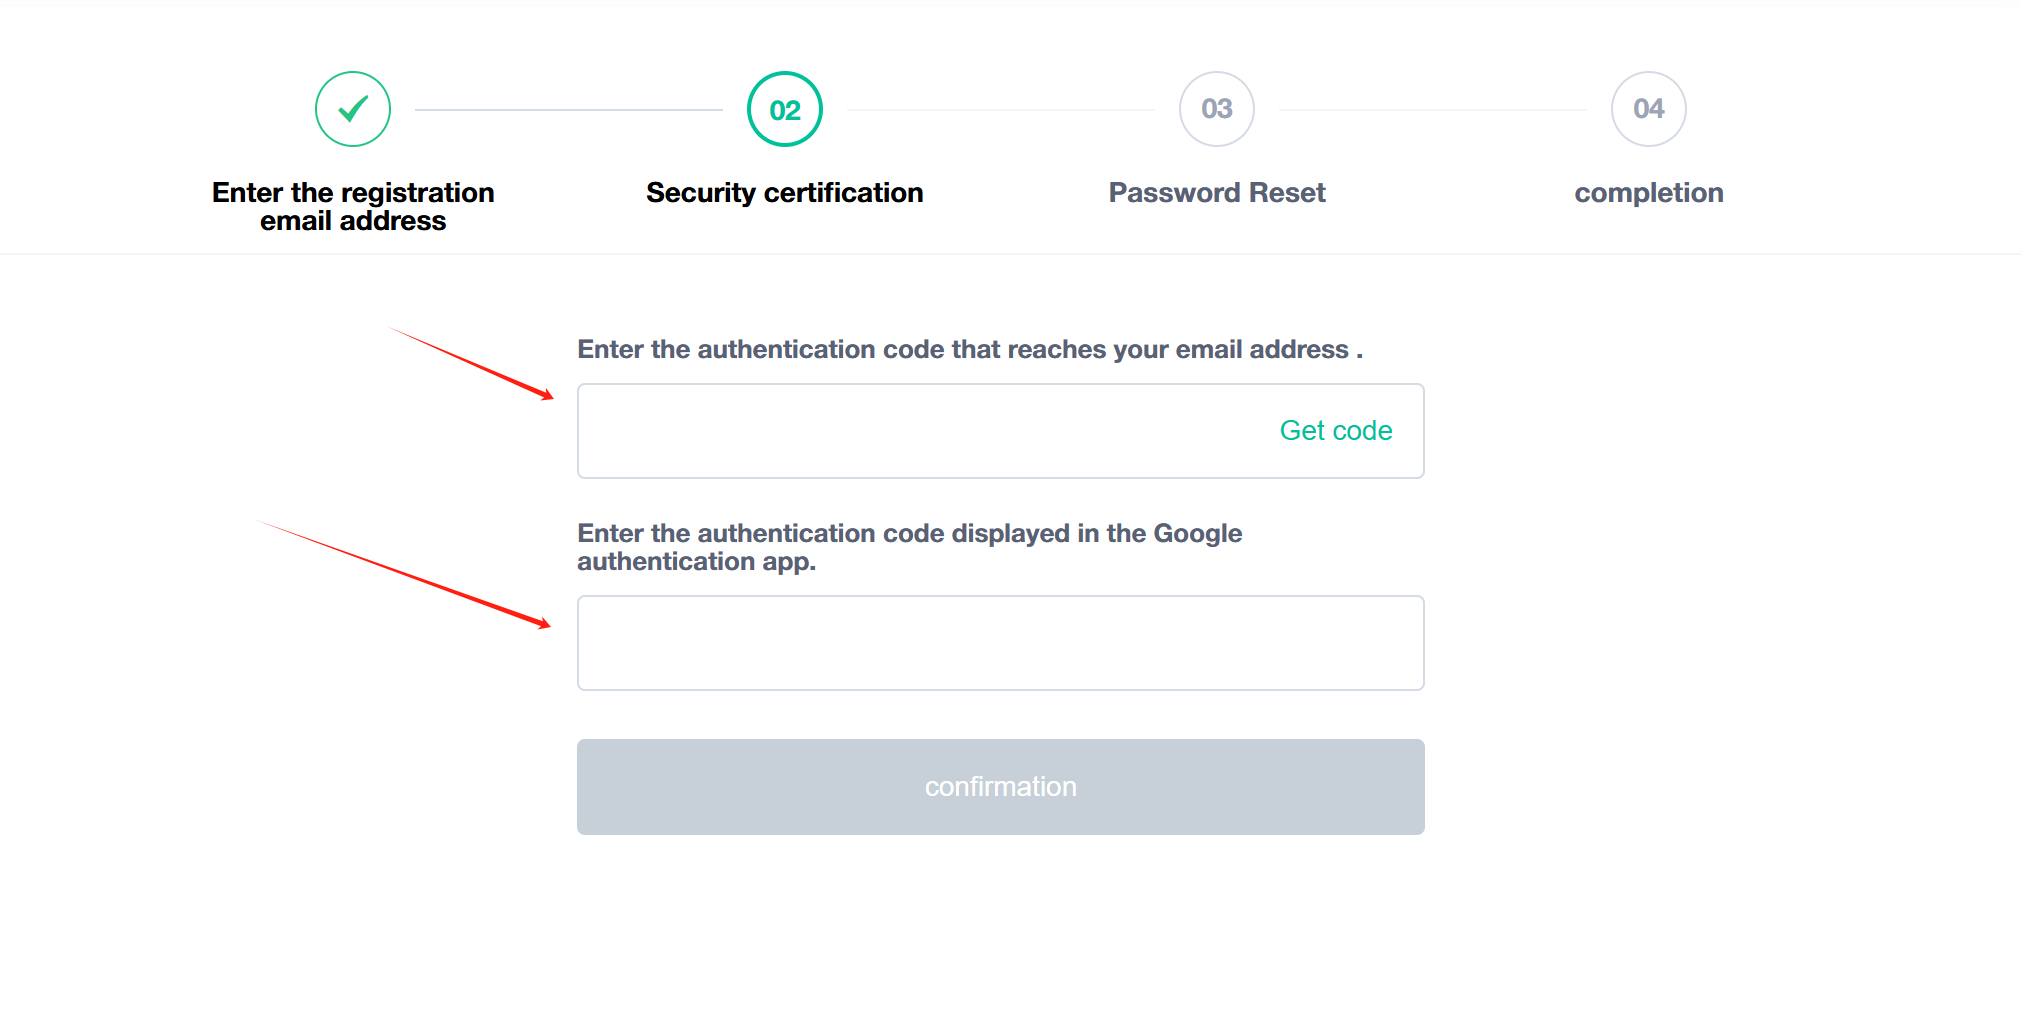
Task: Select the completion step label
Action: (x=1648, y=192)
